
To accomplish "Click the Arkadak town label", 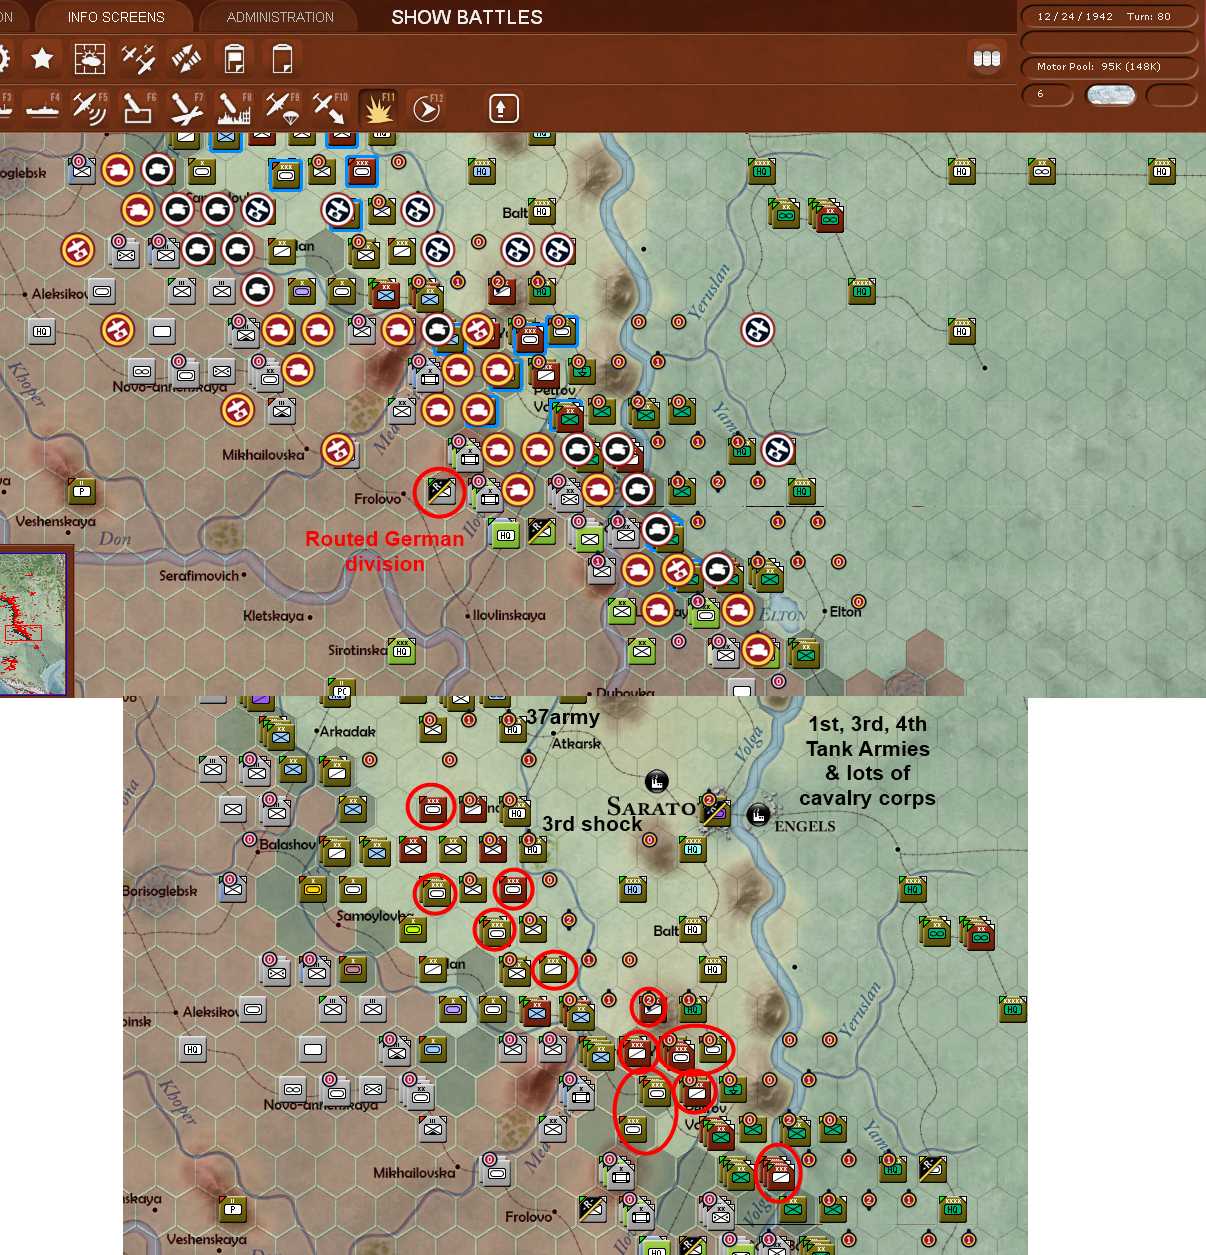I will click(347, 731).
